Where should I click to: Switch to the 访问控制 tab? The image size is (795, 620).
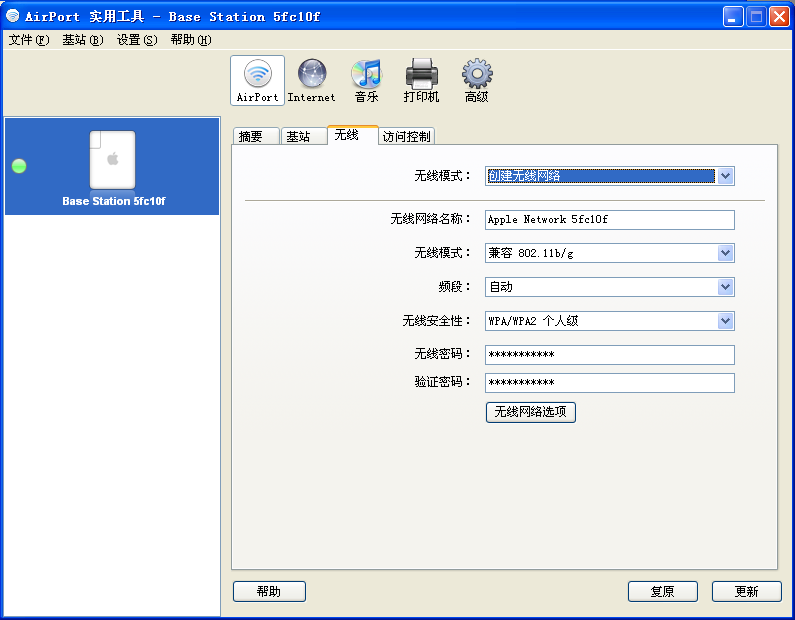pos(407,136)
